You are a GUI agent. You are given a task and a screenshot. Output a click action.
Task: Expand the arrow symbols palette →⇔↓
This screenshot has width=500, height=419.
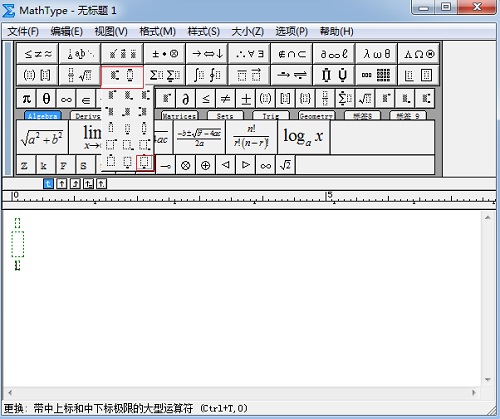(207, 54)
